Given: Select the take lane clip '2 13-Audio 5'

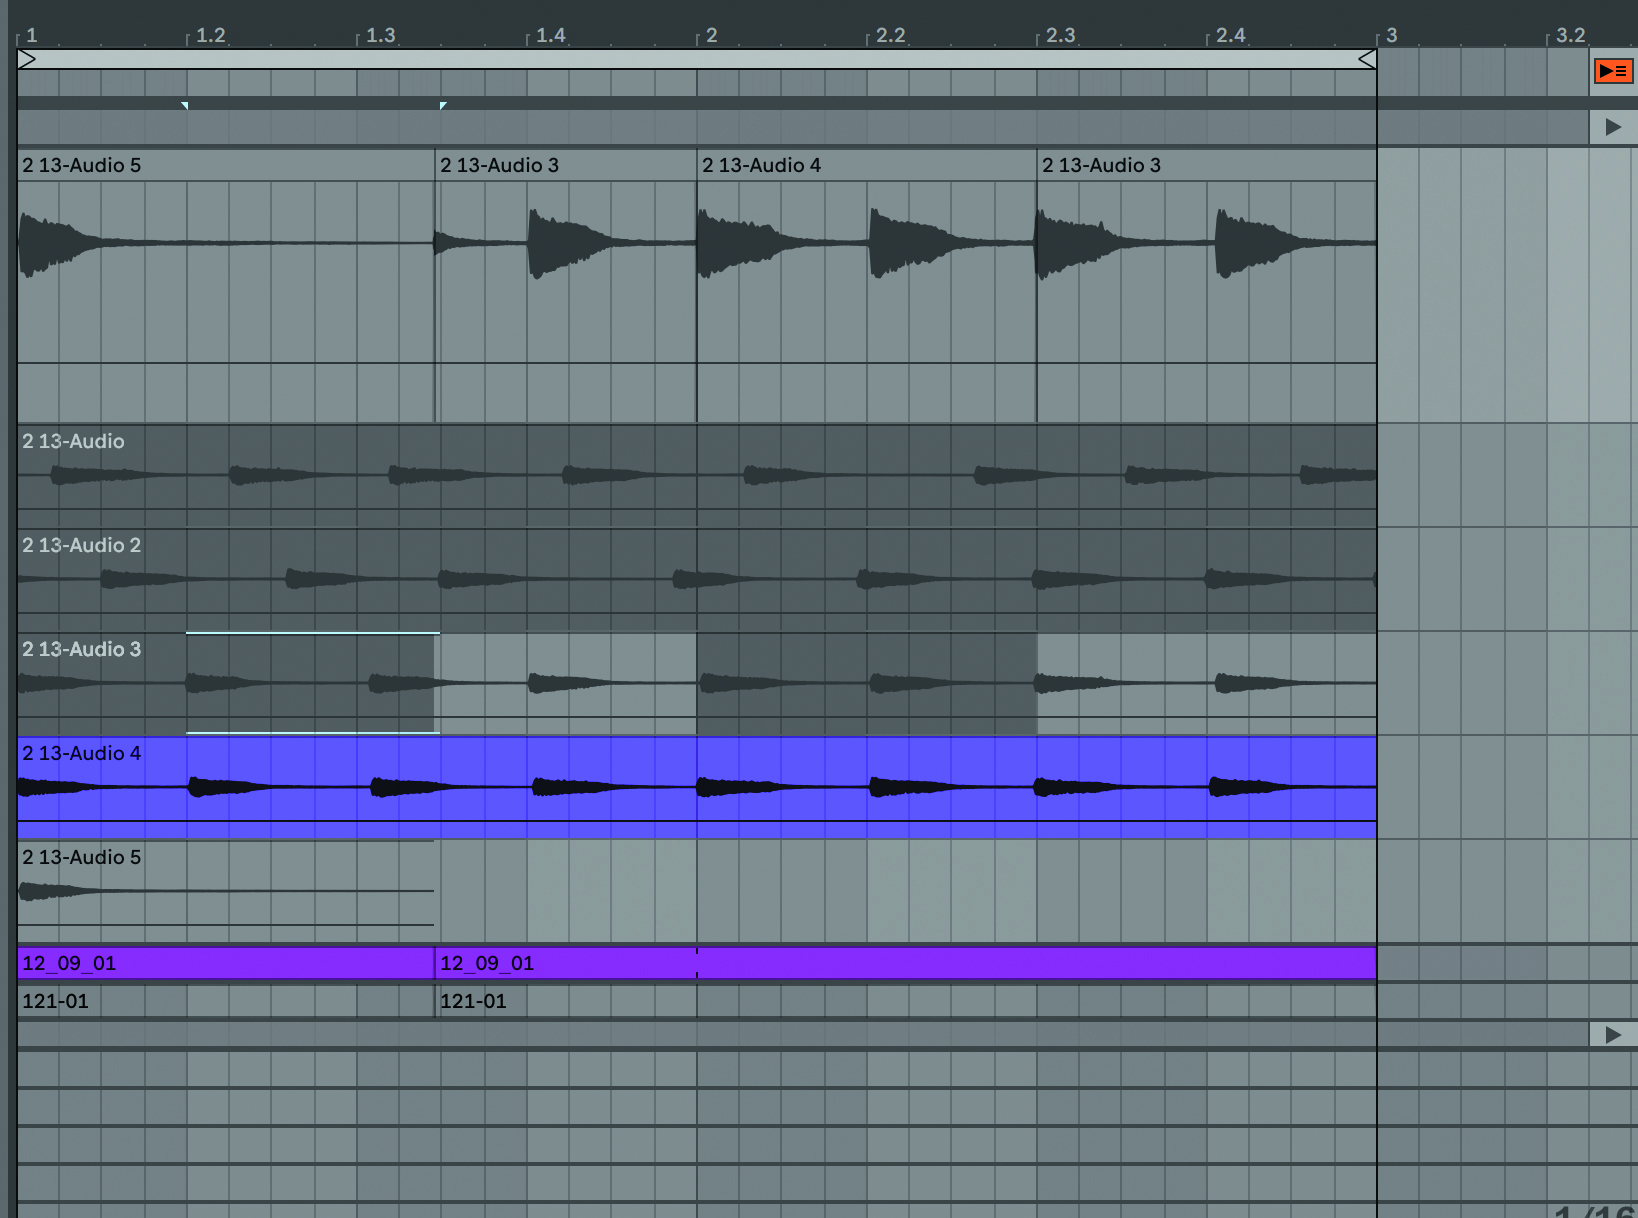Looking at the screenshot, I should point(226,891).
